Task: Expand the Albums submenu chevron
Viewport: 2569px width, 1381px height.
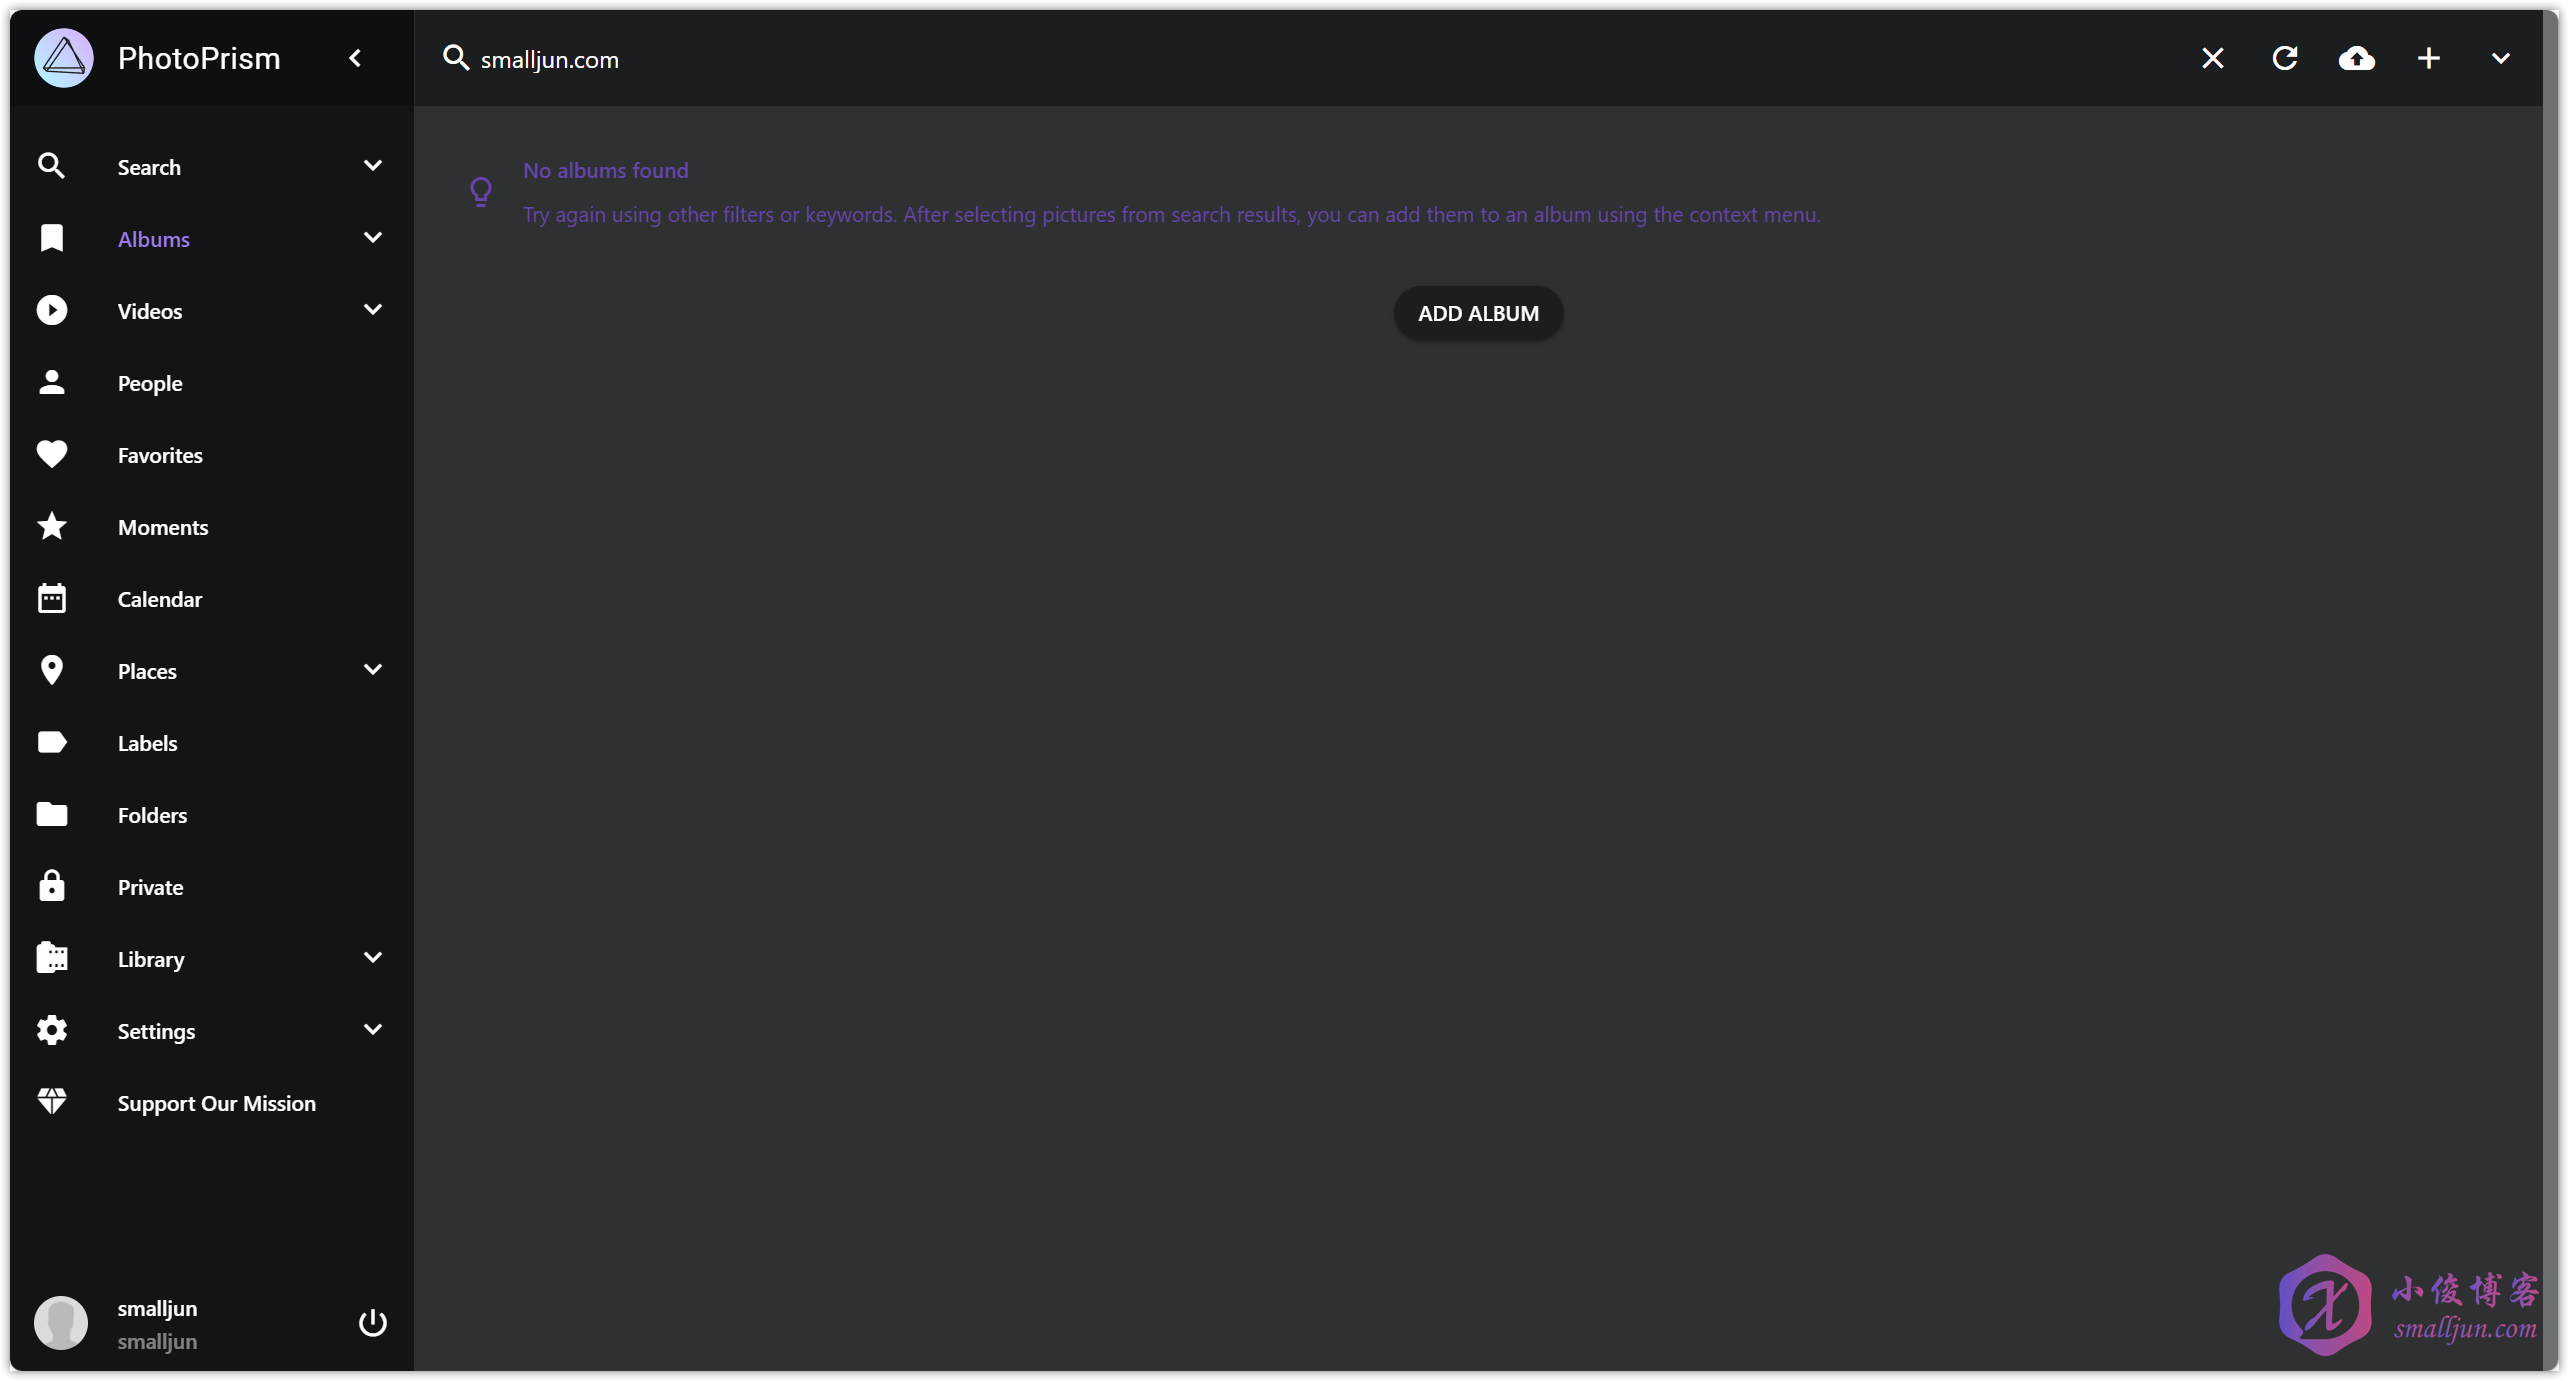Action: [x=372, y=238]
